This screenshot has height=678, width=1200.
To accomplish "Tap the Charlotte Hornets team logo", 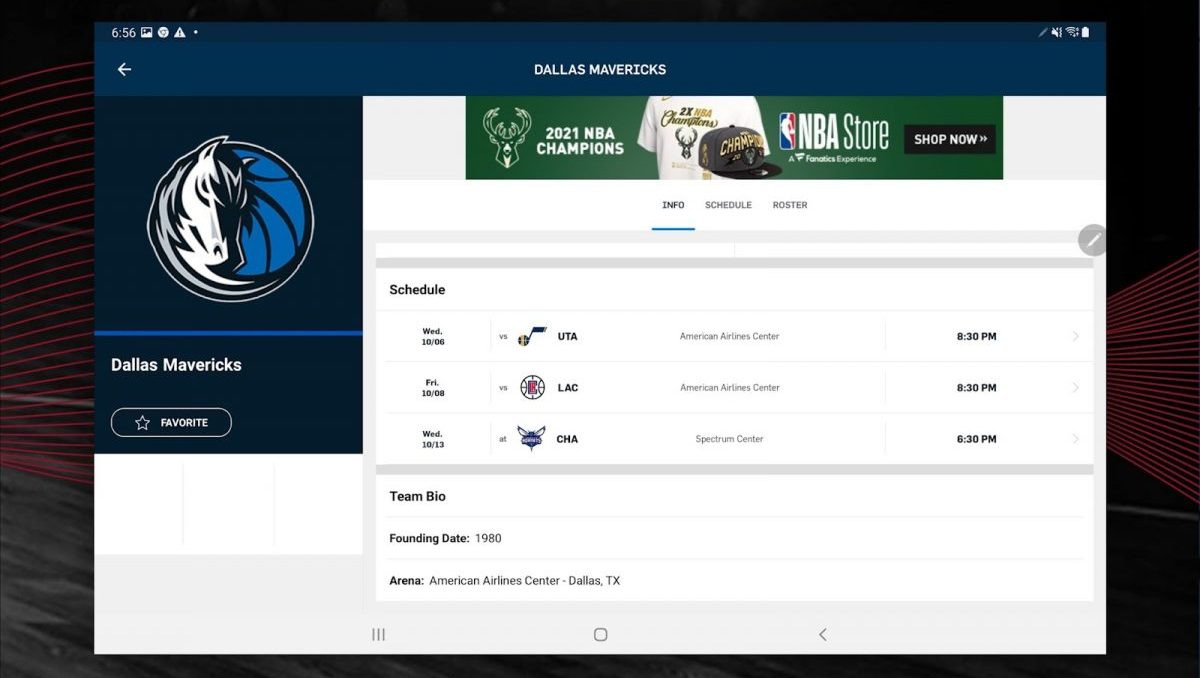I will [531, 439].
